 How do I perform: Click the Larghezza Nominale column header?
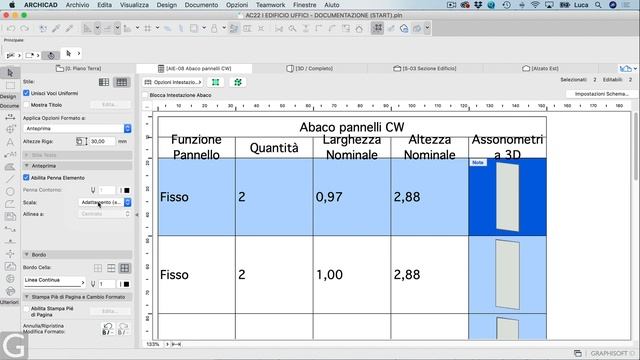[x=352, y=147]
